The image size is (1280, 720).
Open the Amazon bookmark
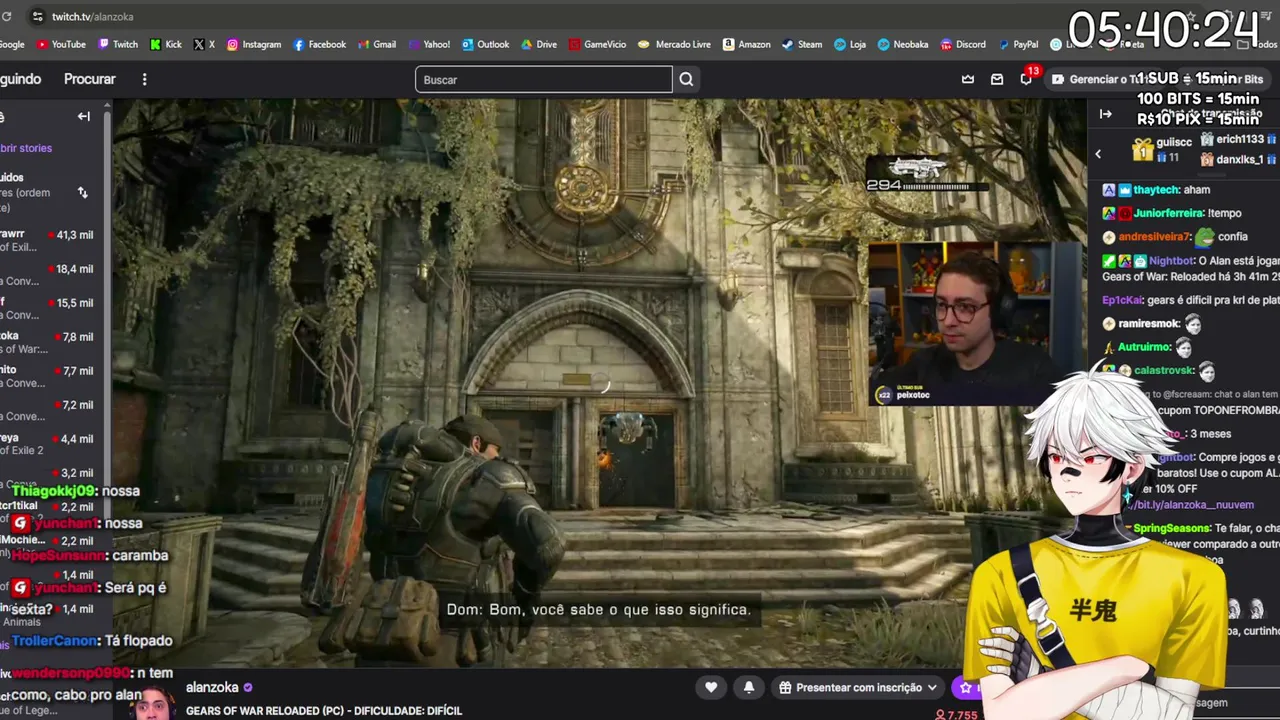pyautogui.click(x=747, y=44)
